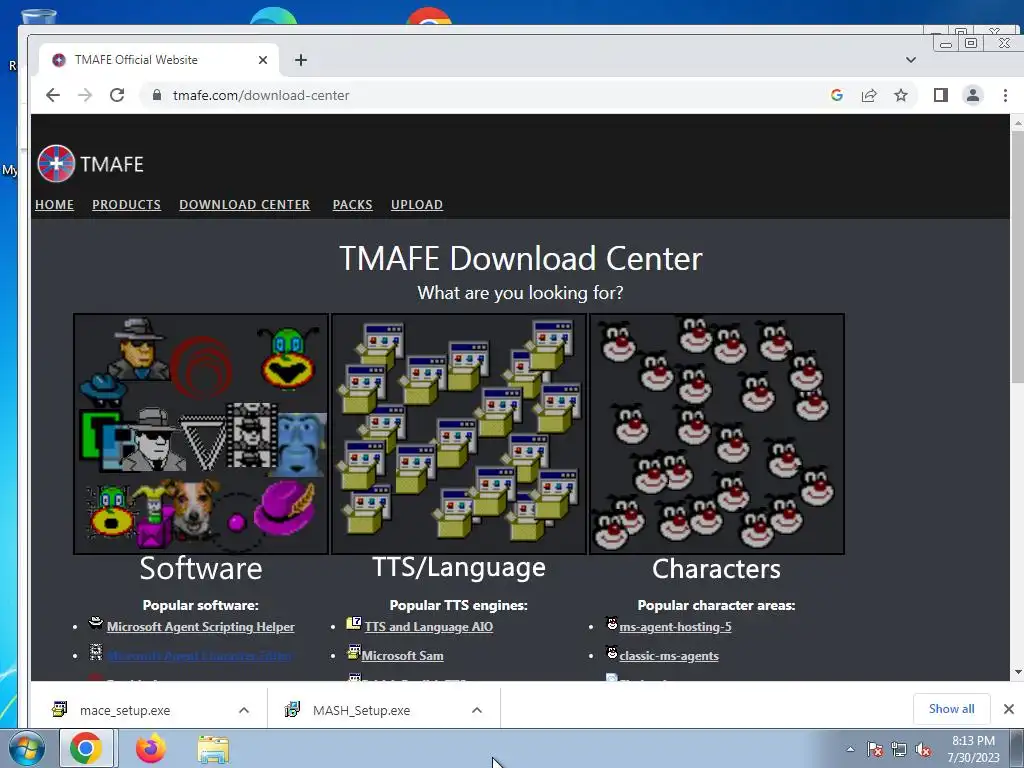The image size is (1024, 768).
Task: Click the browser forward arrow
Action: (x=85, y=95)
